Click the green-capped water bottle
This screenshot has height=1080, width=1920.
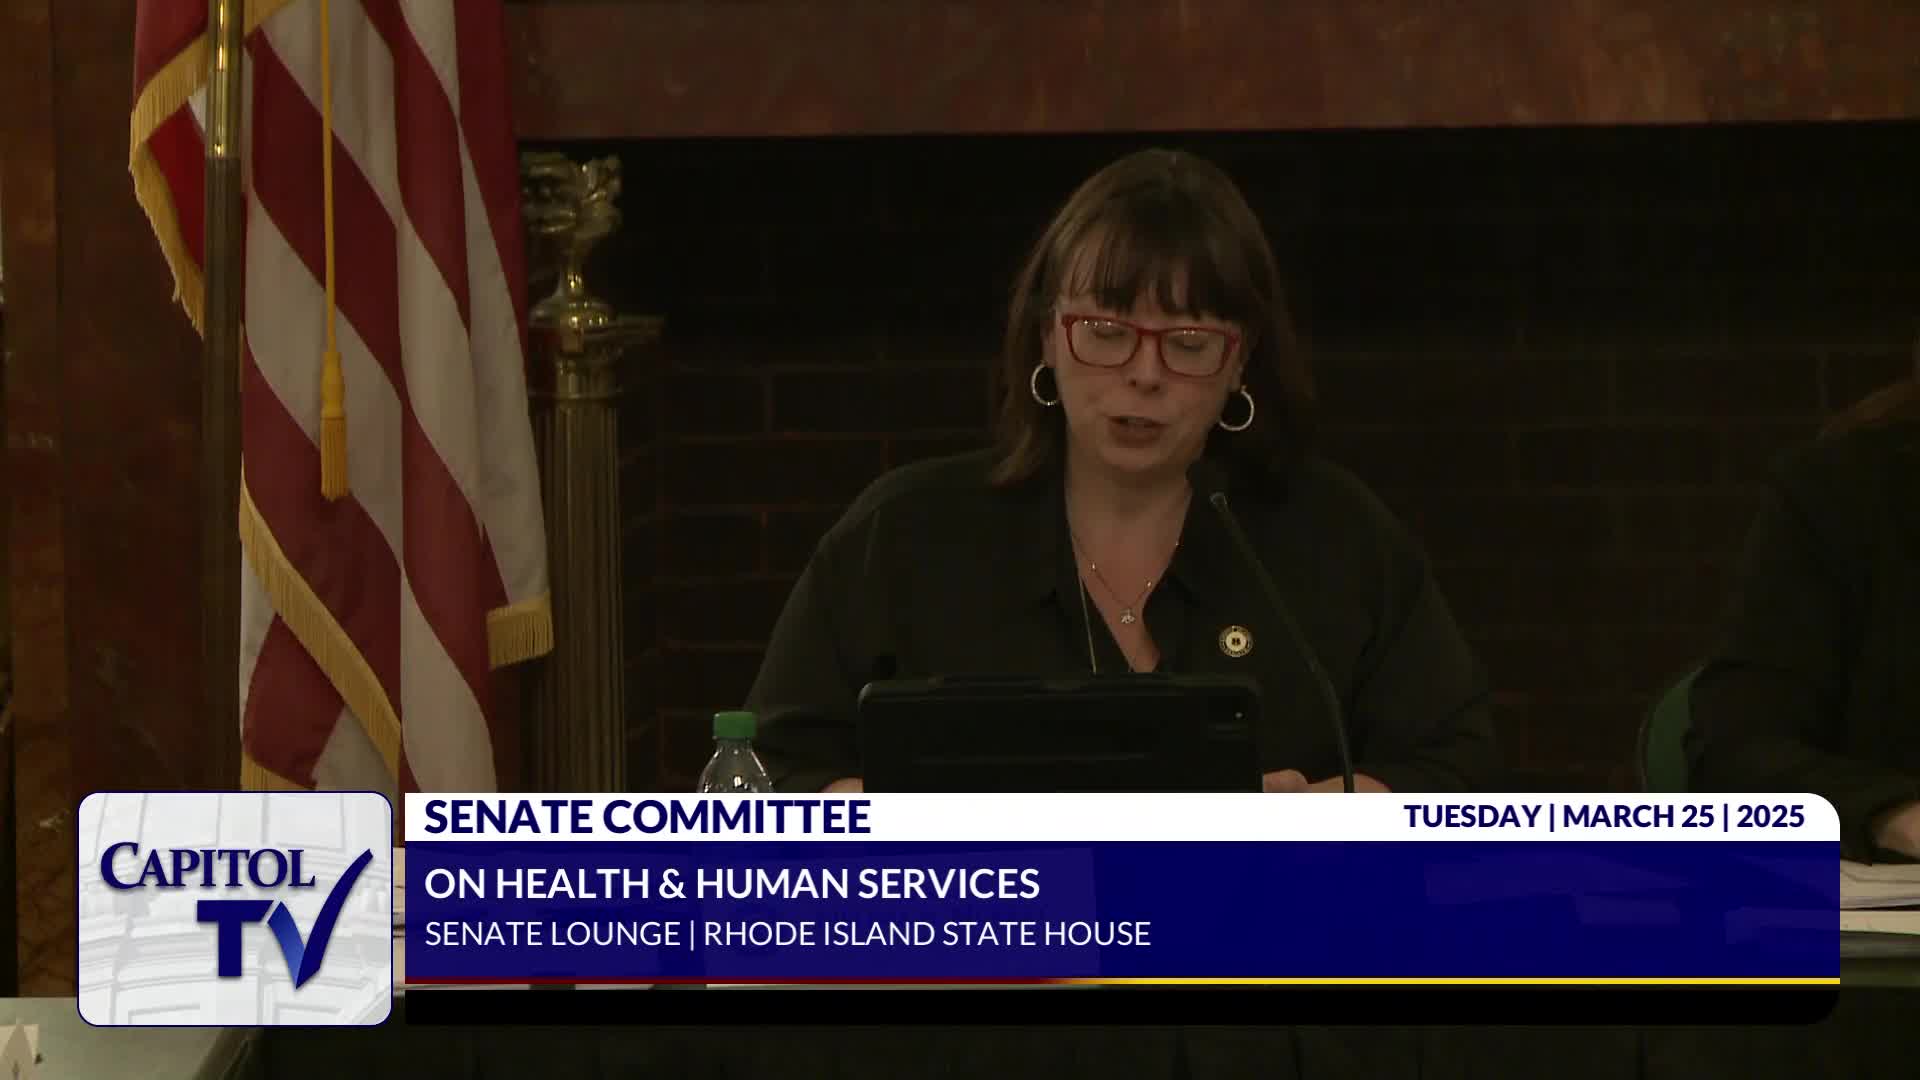(734, 753)
